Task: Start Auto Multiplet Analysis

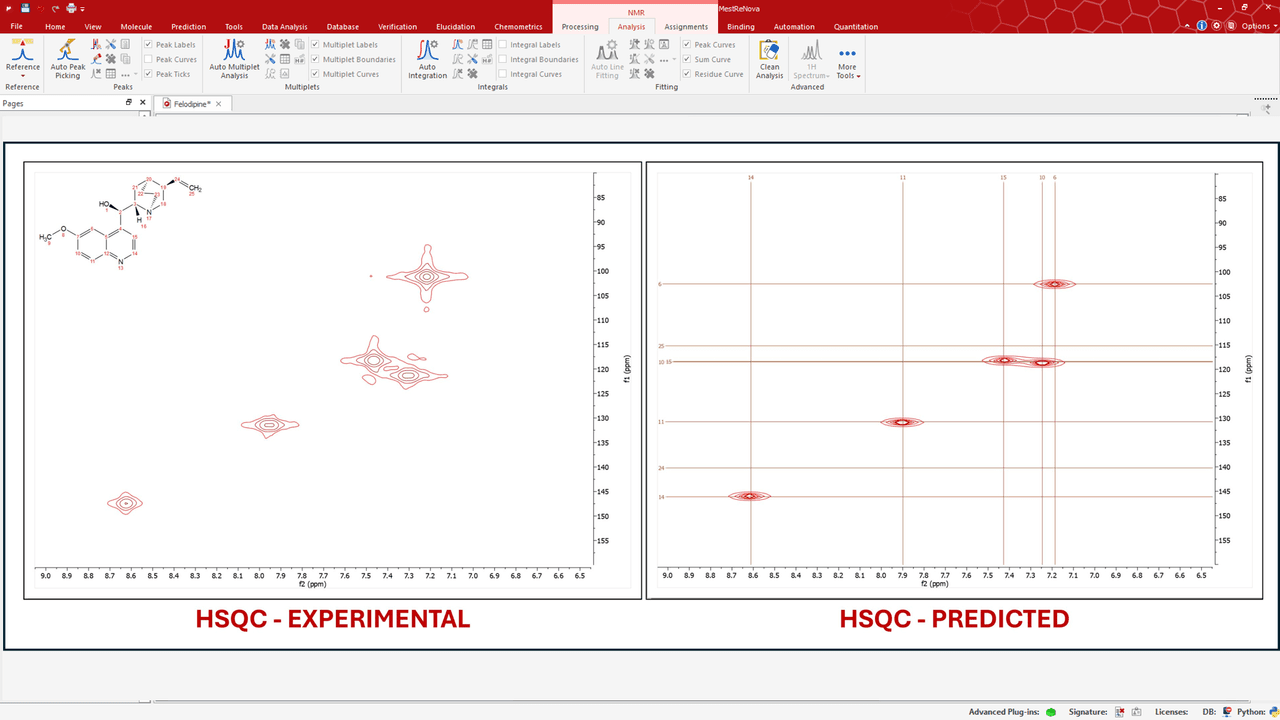Action: [234, 59]
